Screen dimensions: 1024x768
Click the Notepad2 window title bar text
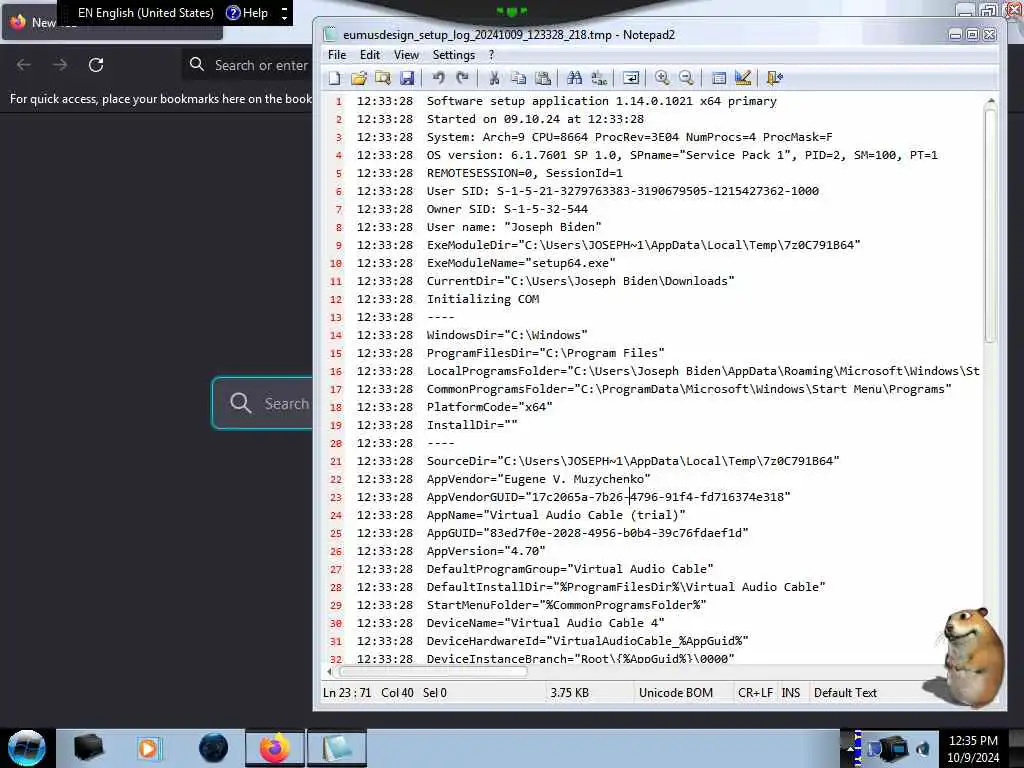pos(509,35)
